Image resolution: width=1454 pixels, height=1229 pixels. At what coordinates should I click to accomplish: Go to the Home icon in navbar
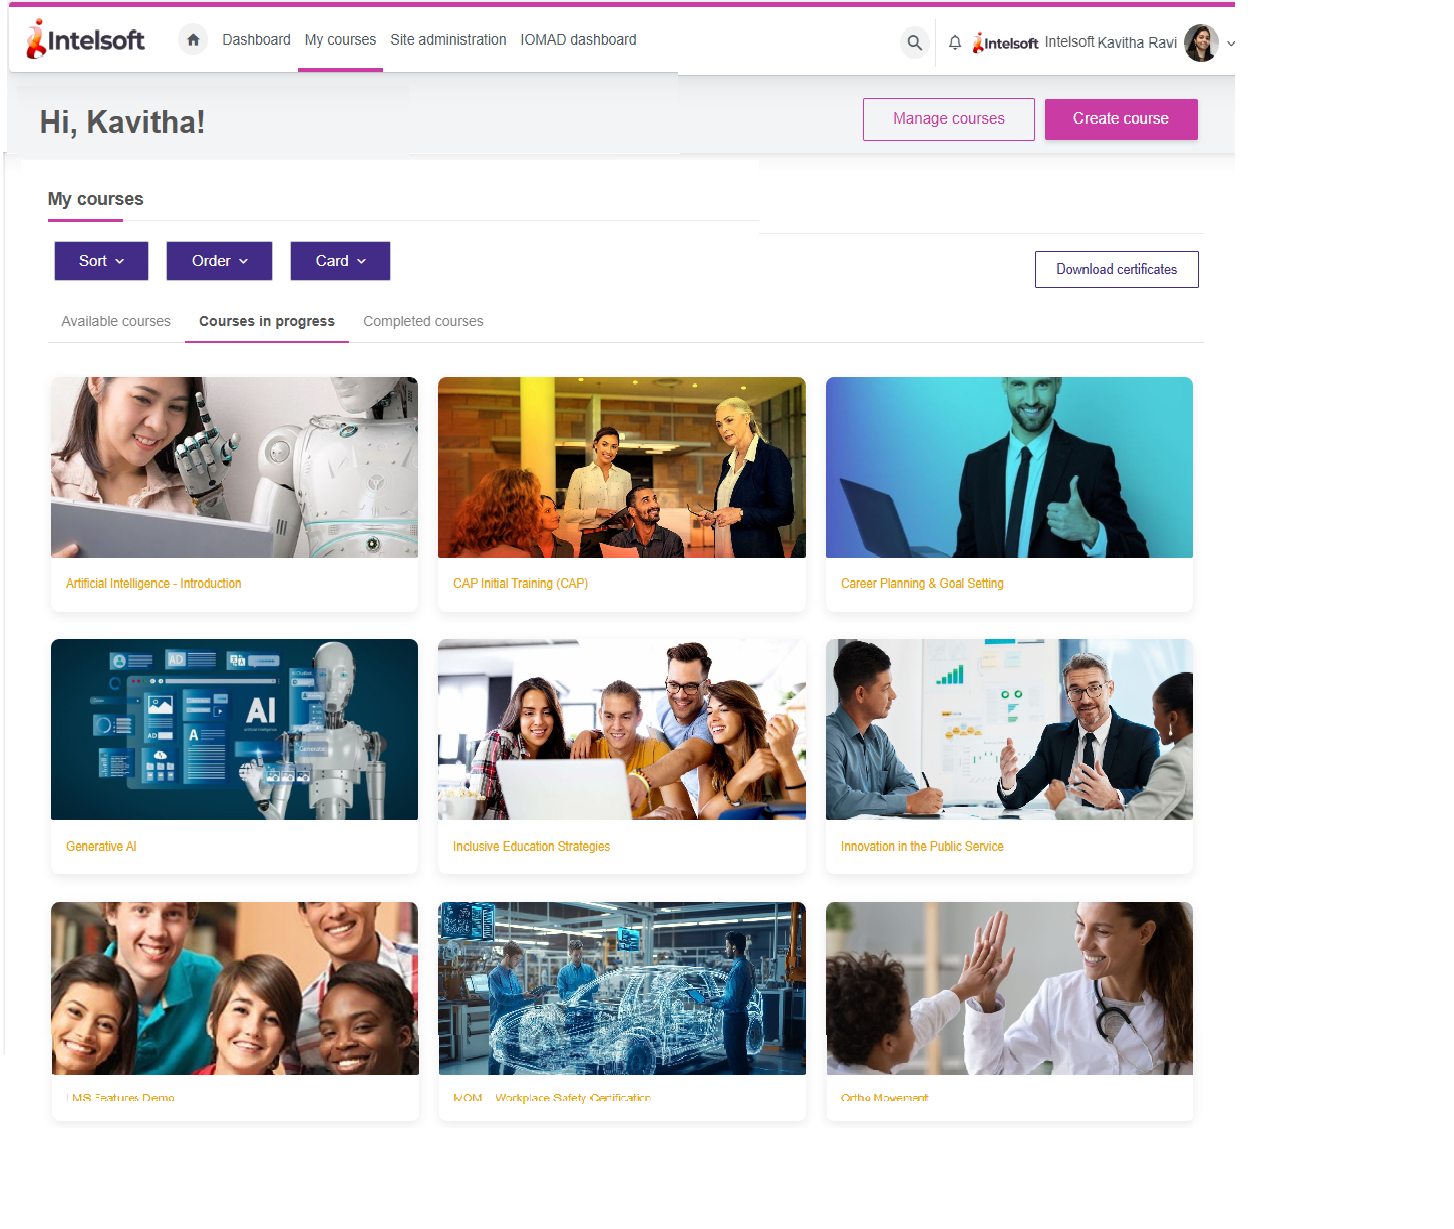click(193, 40)
